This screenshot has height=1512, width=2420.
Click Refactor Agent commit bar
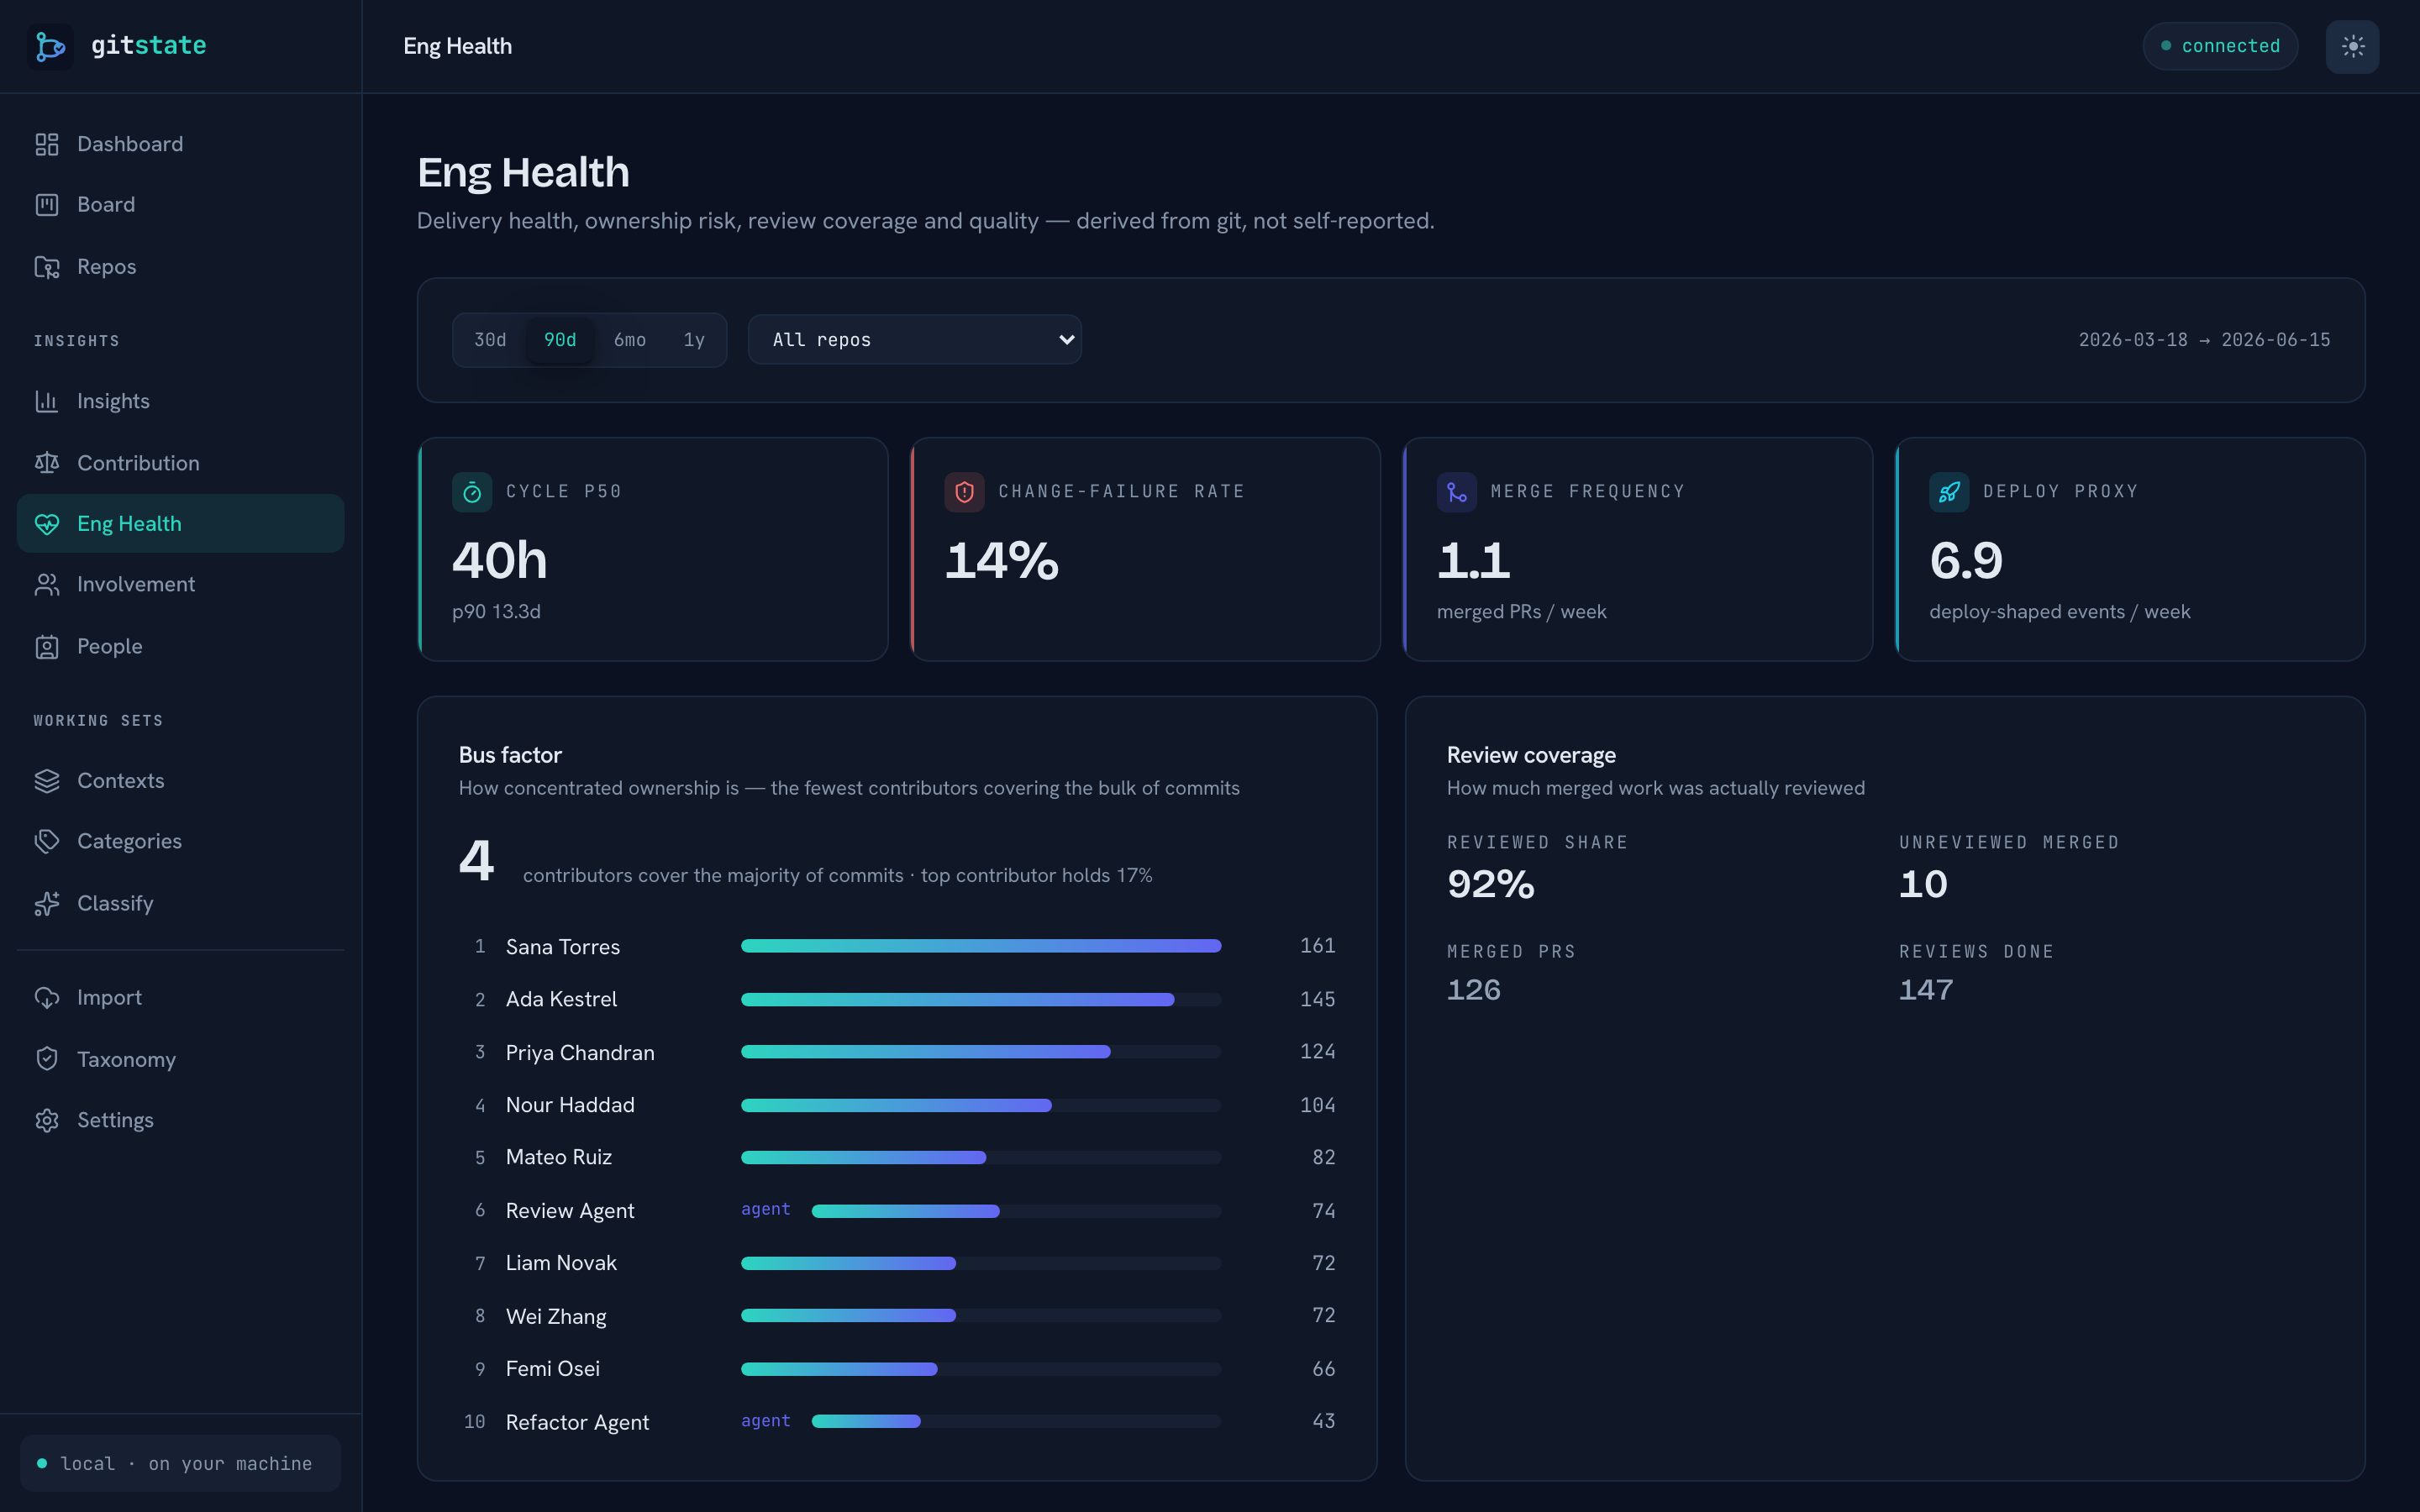pyautogui.click(x=1016, y=1421)
